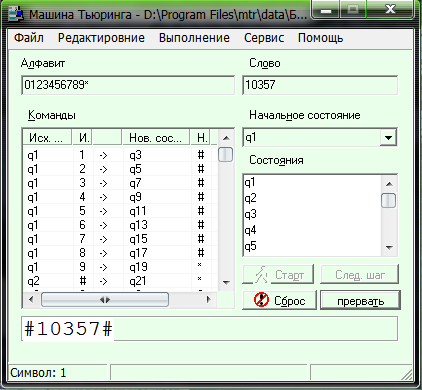422x390 pixels.
Task: Click scroll down arrow of commands table
Action: [226, 283]
